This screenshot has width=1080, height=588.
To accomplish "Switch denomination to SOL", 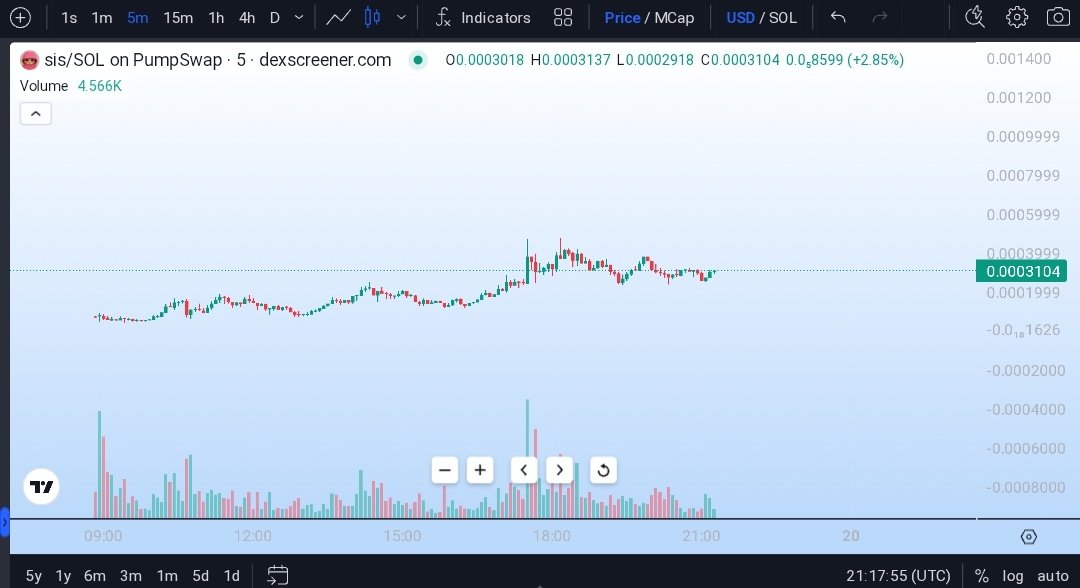I will pyautogui.click(x=782, y=18).
